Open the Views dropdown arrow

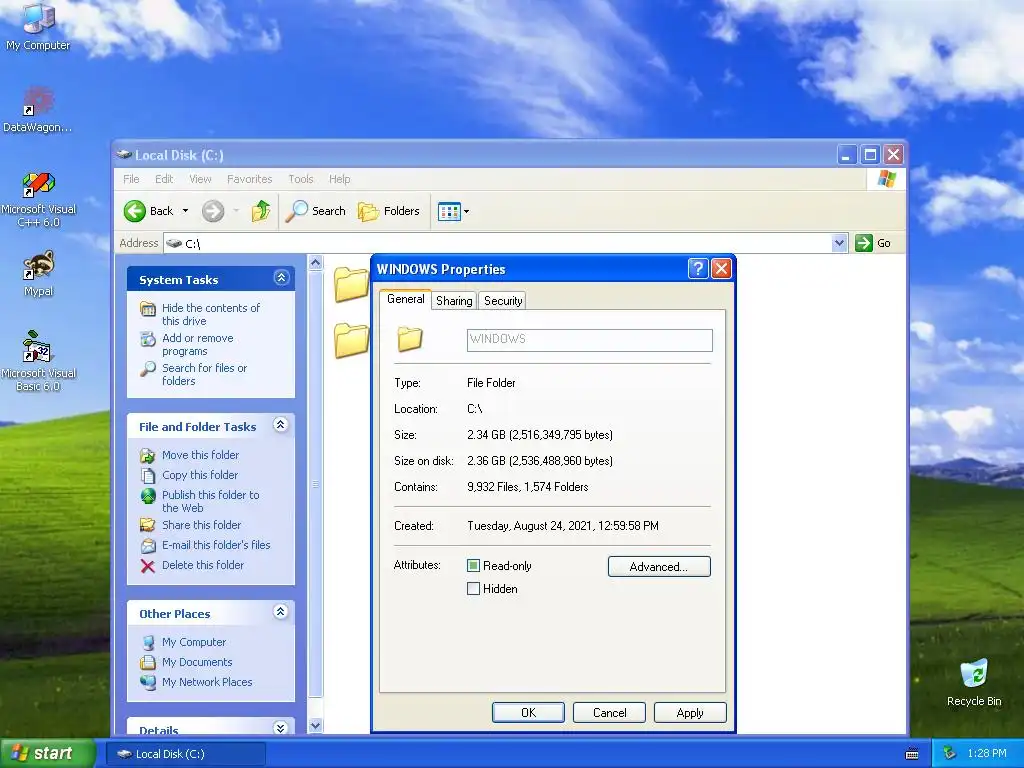[466, 212]
